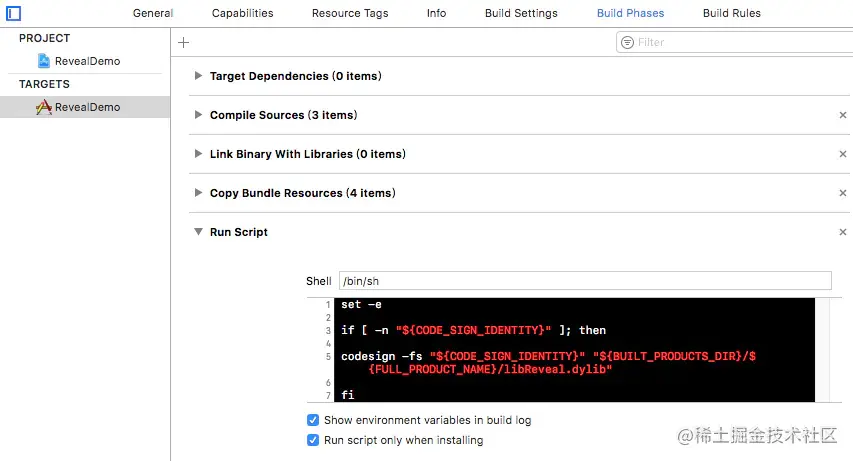Collapse the Run Script section
The height and width of the screenshot is (461, 853).
pos(198,232)
